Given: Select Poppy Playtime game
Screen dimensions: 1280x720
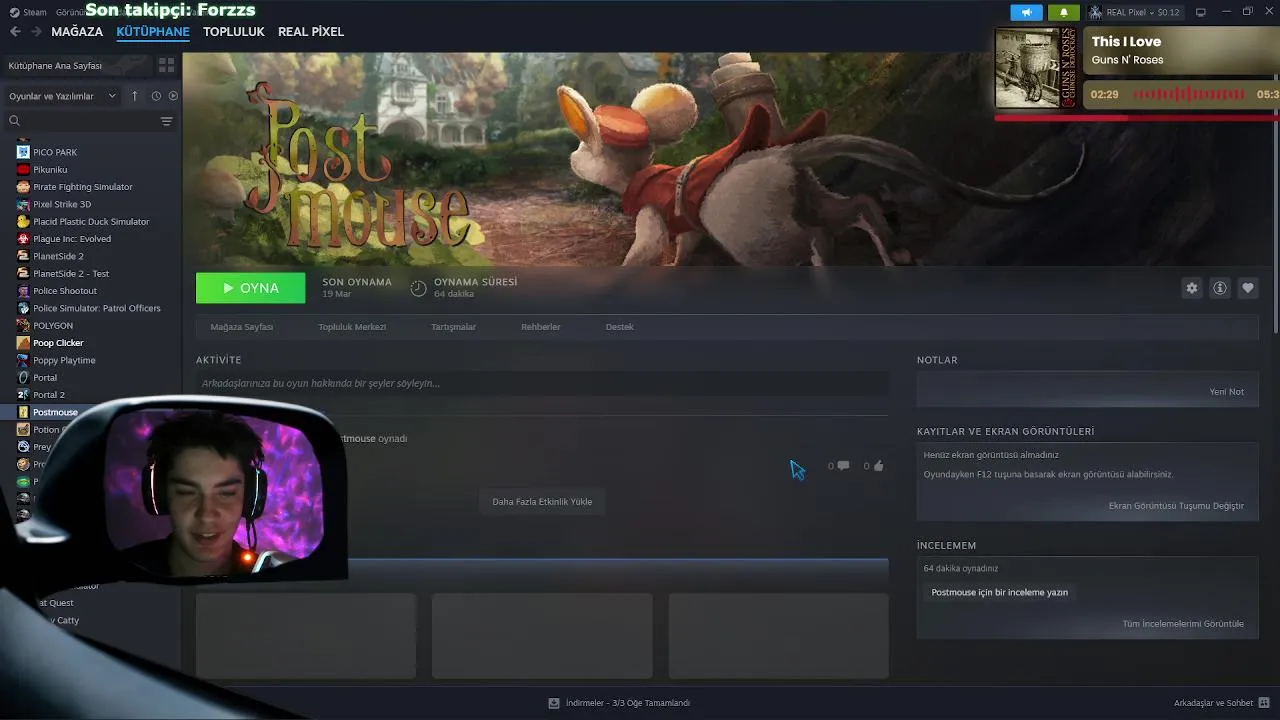Looking at the screenshot, I should point(64,360).
